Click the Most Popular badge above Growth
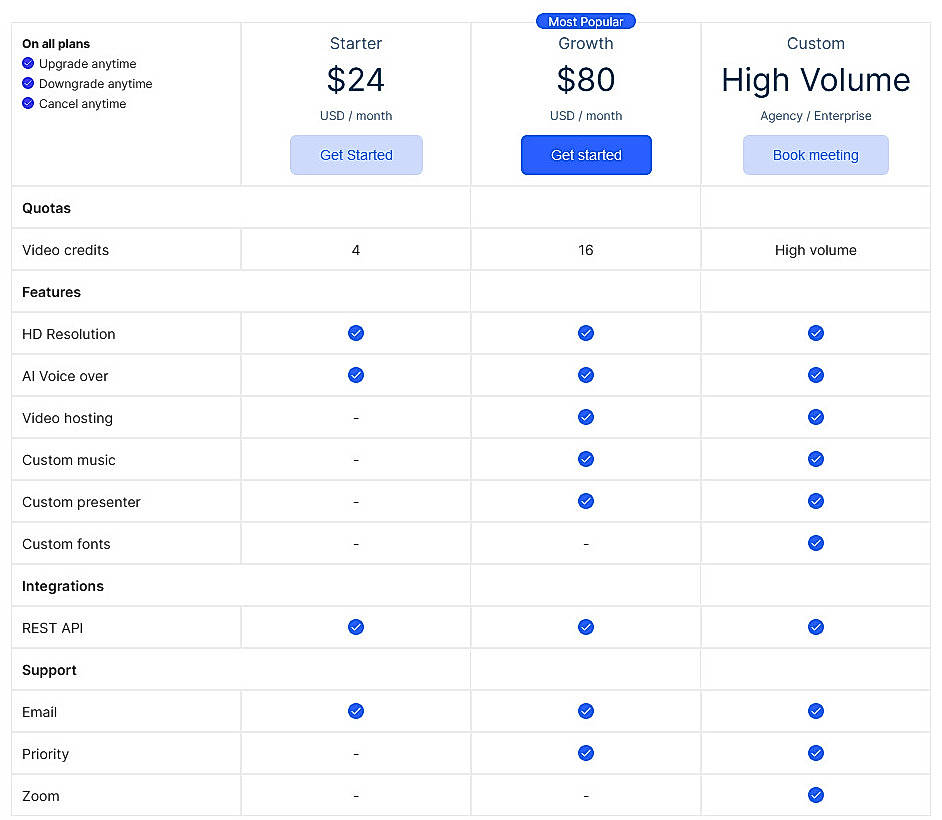942x820 pixels. [x=586, y=21]
